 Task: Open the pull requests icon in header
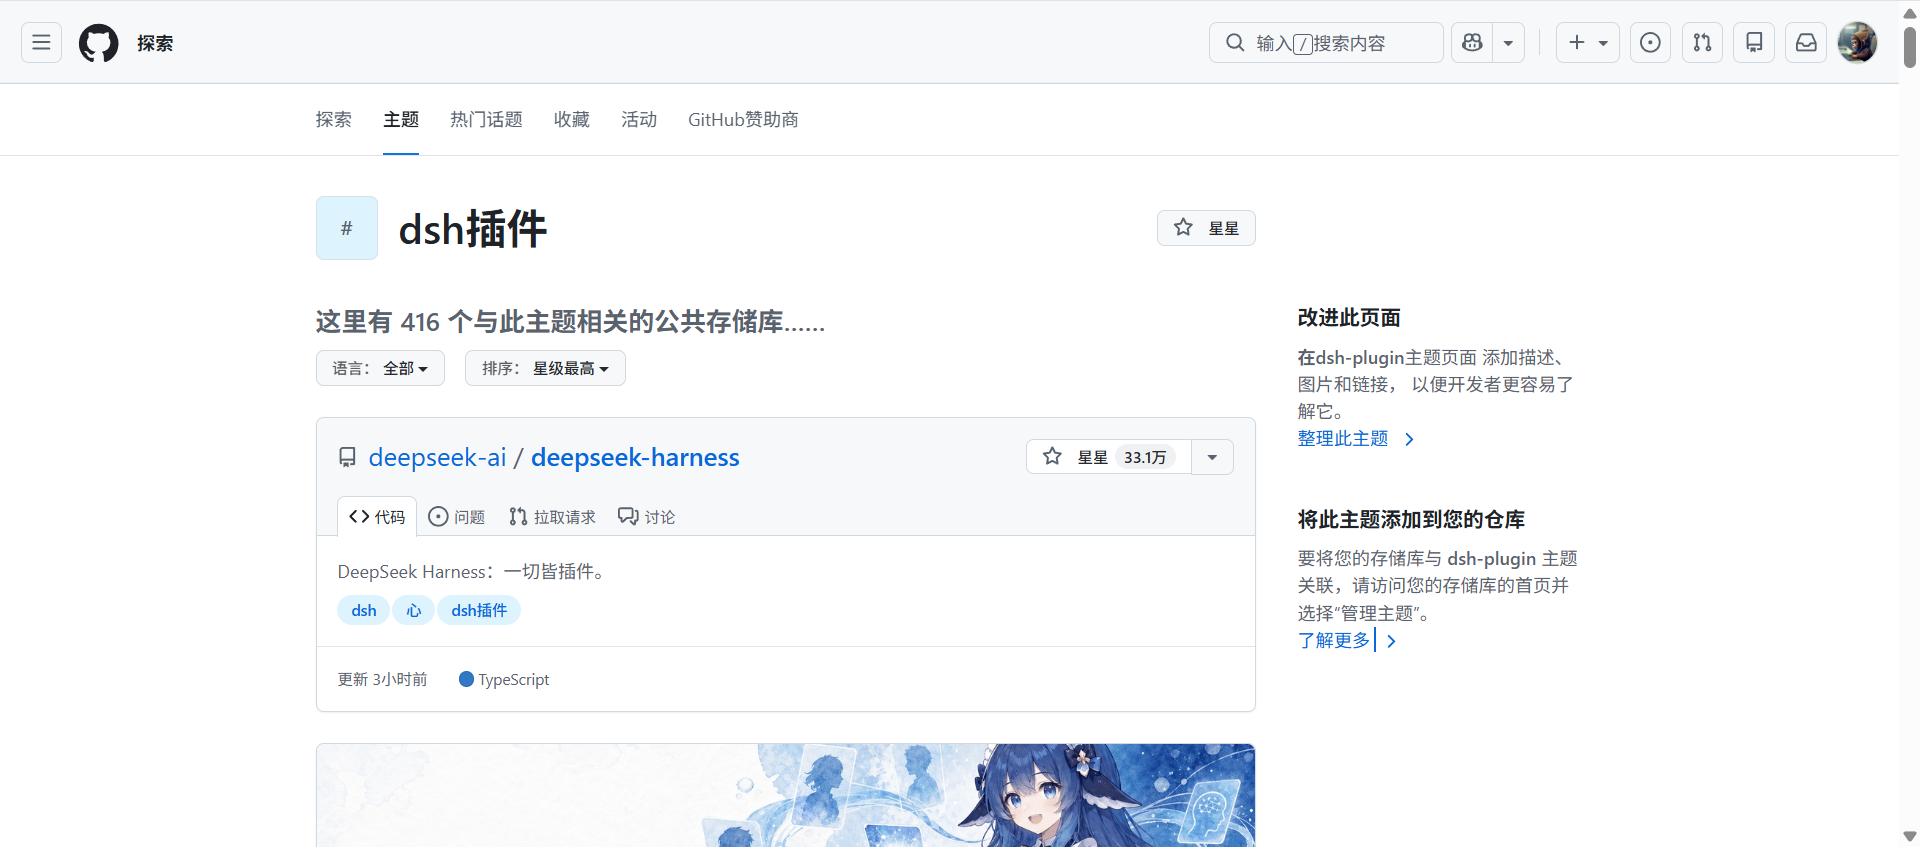[1702, 43]
